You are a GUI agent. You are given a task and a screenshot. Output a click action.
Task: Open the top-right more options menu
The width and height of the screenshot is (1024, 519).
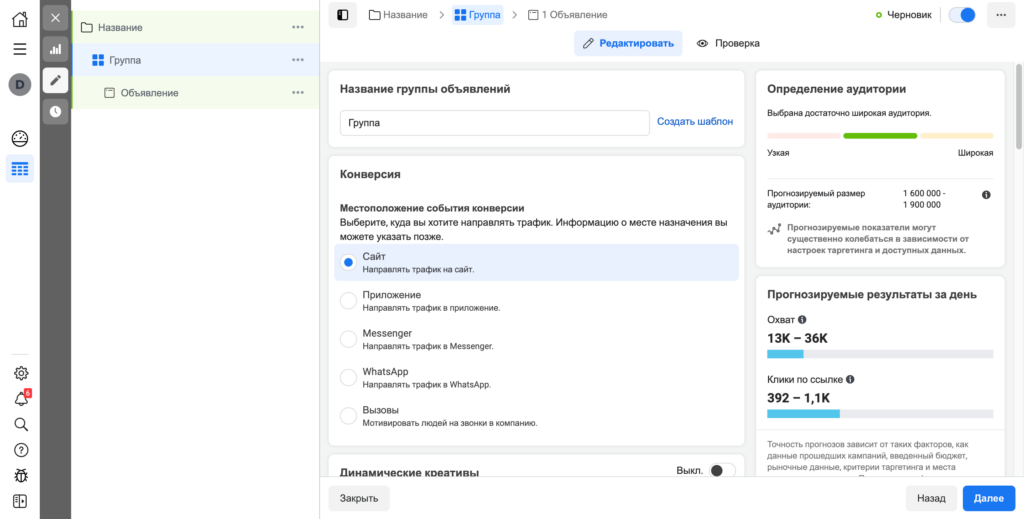1000,15
